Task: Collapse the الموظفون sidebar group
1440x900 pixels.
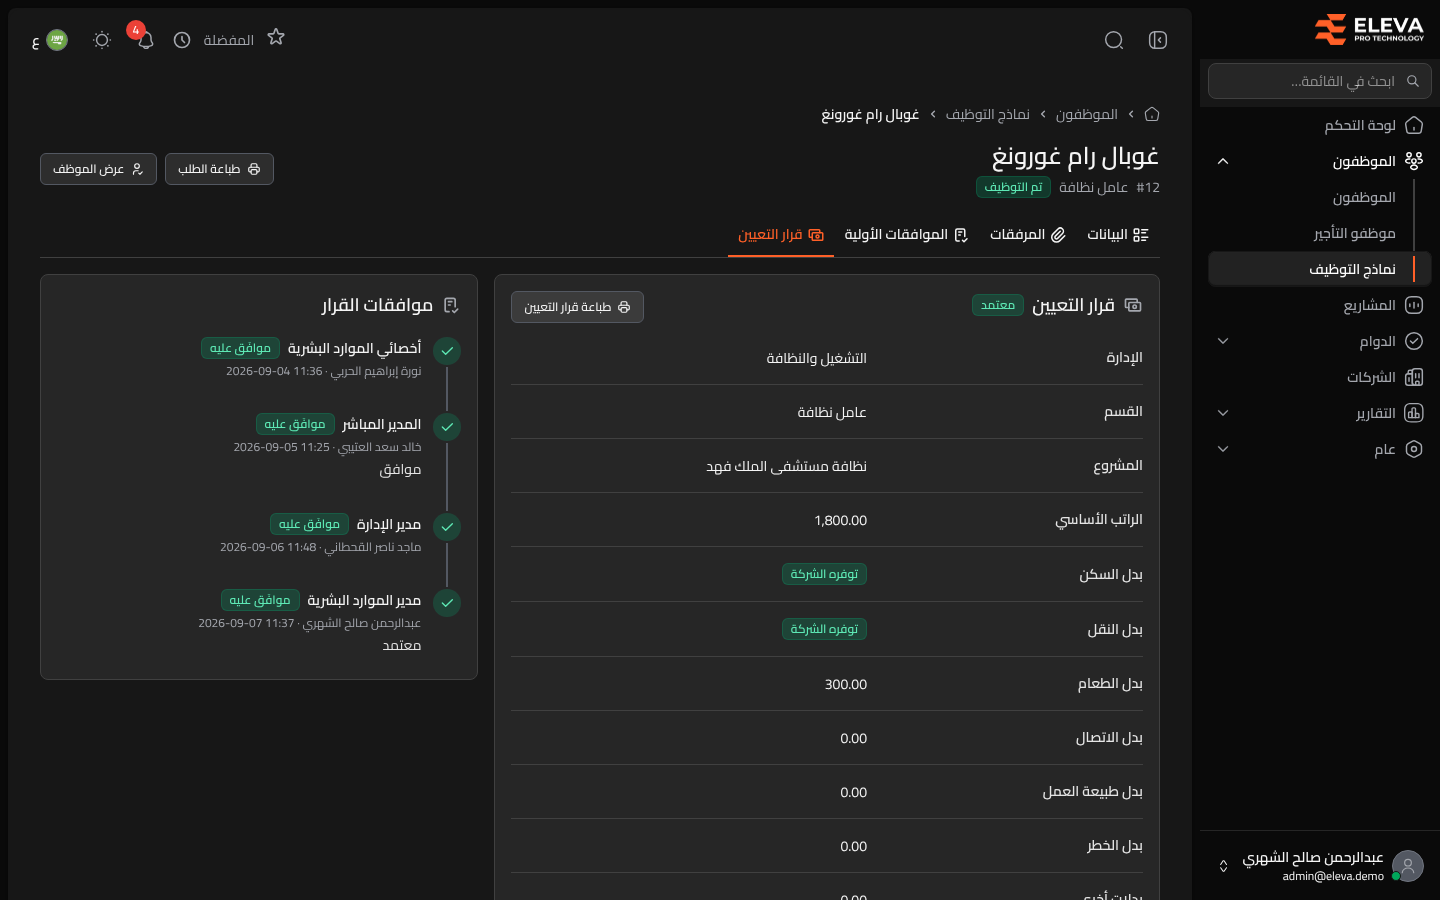Action: coord(1223,161)
